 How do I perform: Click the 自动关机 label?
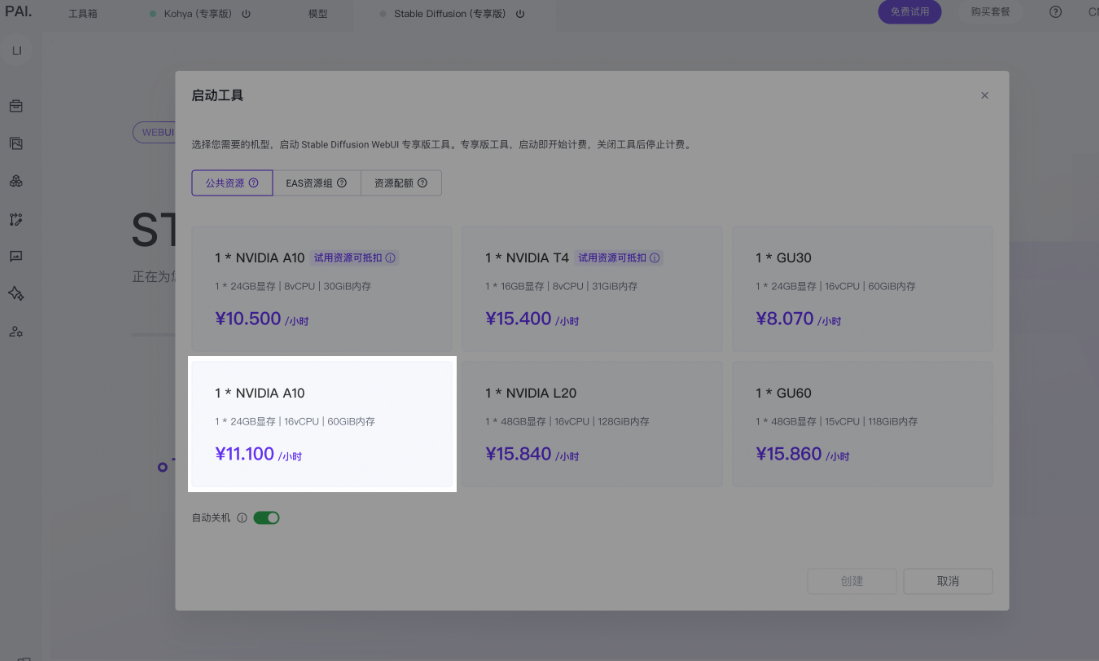click(211, 518)
